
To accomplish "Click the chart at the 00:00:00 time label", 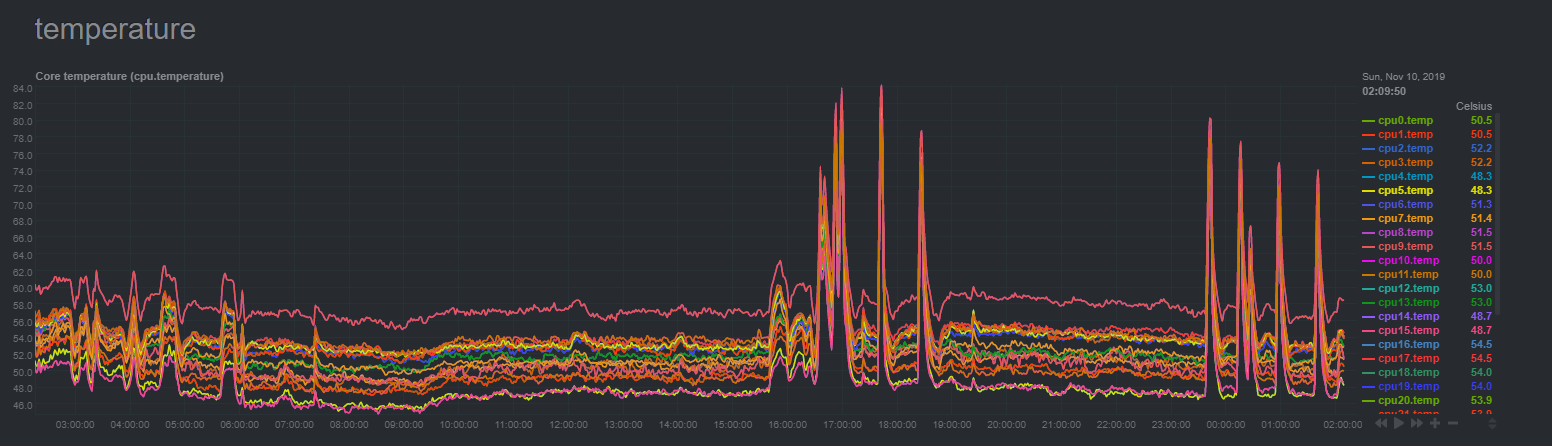I will click(1225, 424).
